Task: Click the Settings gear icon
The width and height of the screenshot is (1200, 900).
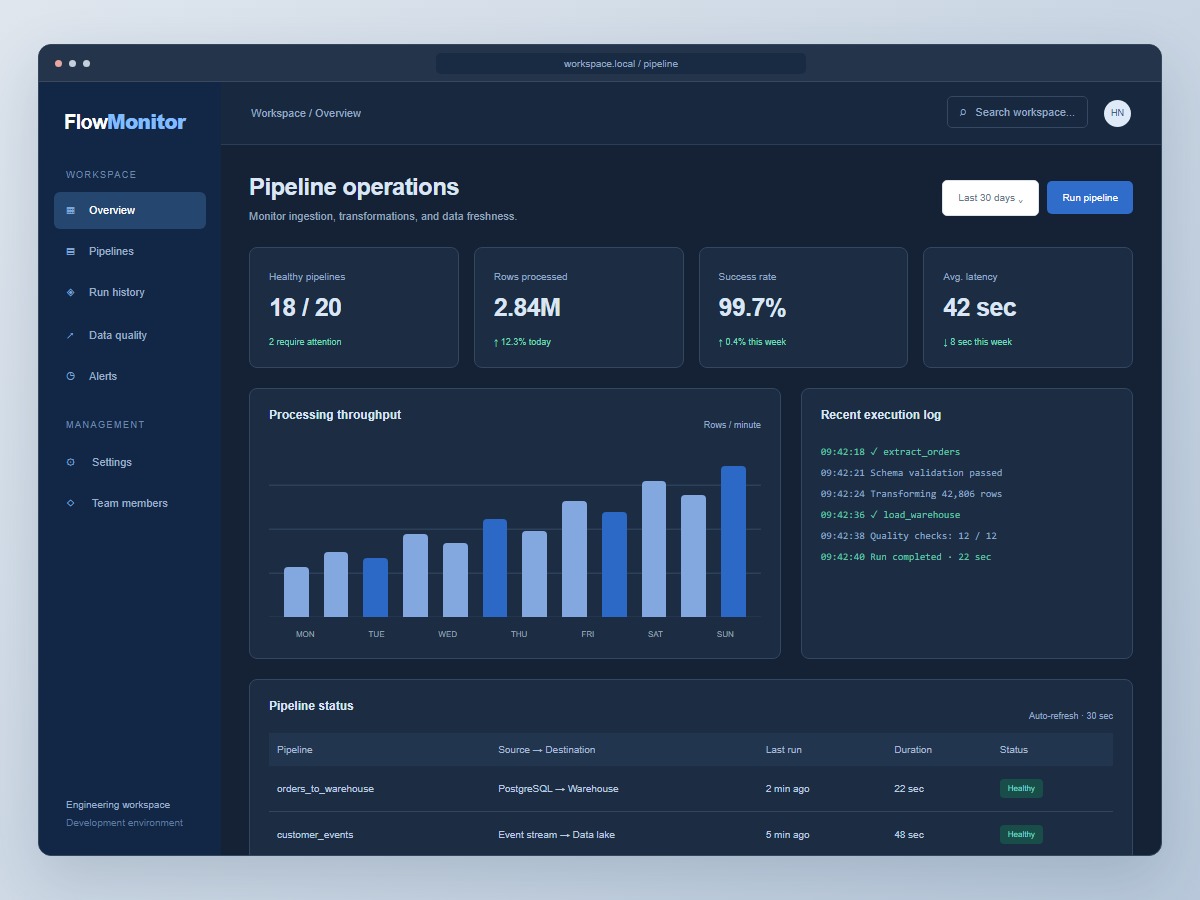Action: coord(70,463)
